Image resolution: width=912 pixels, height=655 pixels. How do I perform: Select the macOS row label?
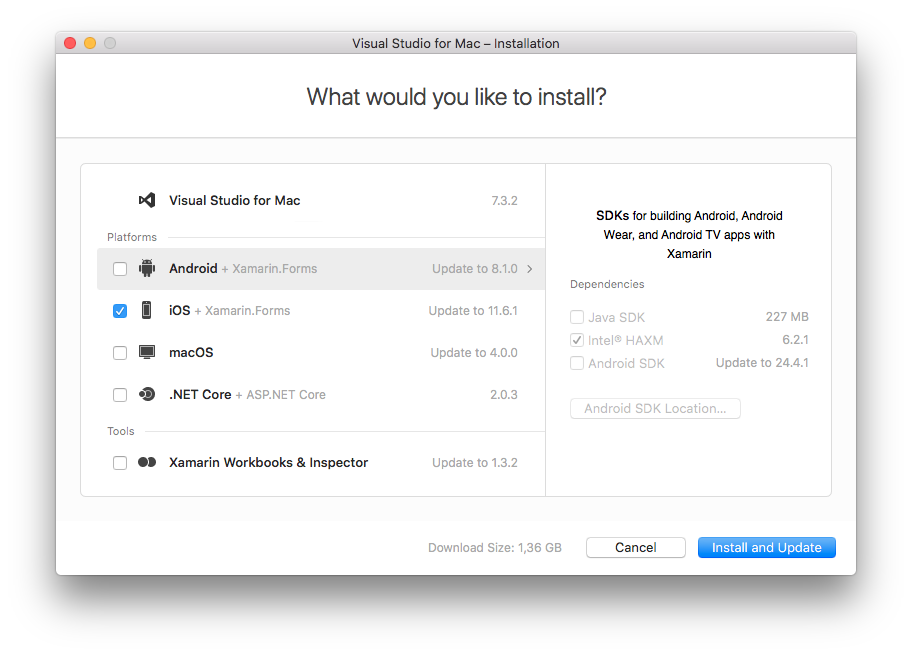[191, 353]
